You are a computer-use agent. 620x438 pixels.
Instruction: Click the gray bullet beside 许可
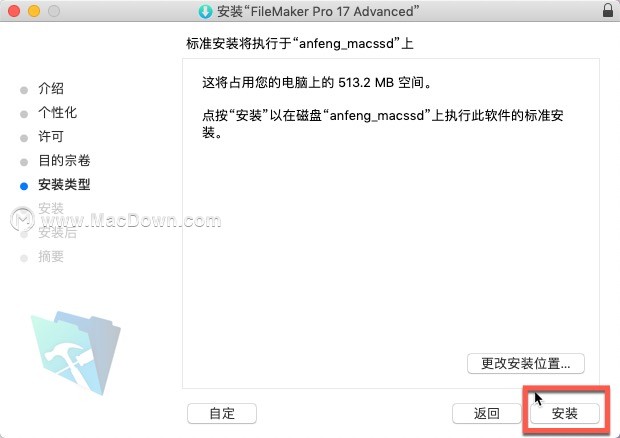coord(24,138)
